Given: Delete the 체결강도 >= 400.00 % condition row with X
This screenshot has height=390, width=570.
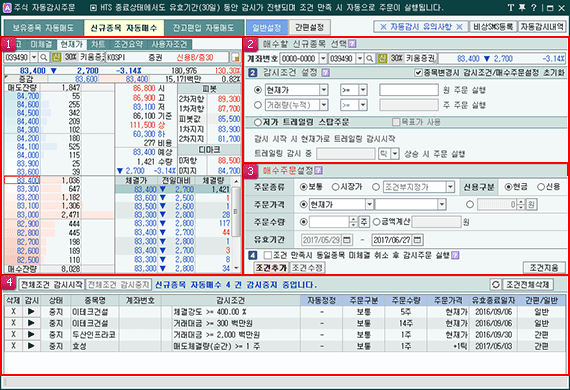Looking at the screenshot, I should coord(13,312).
